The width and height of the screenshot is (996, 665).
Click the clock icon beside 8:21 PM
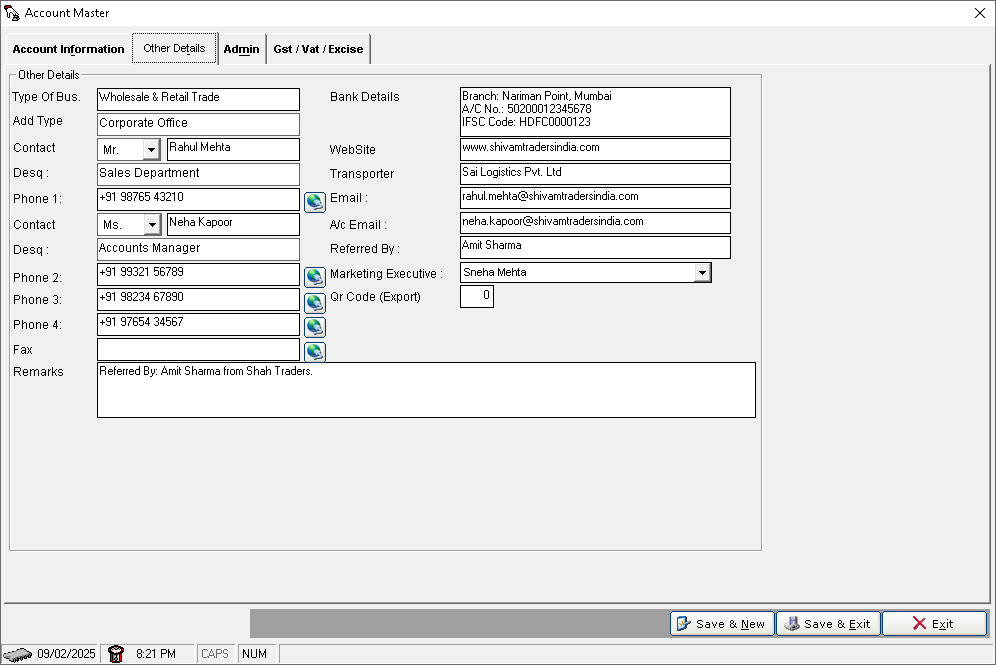[116, 654]
